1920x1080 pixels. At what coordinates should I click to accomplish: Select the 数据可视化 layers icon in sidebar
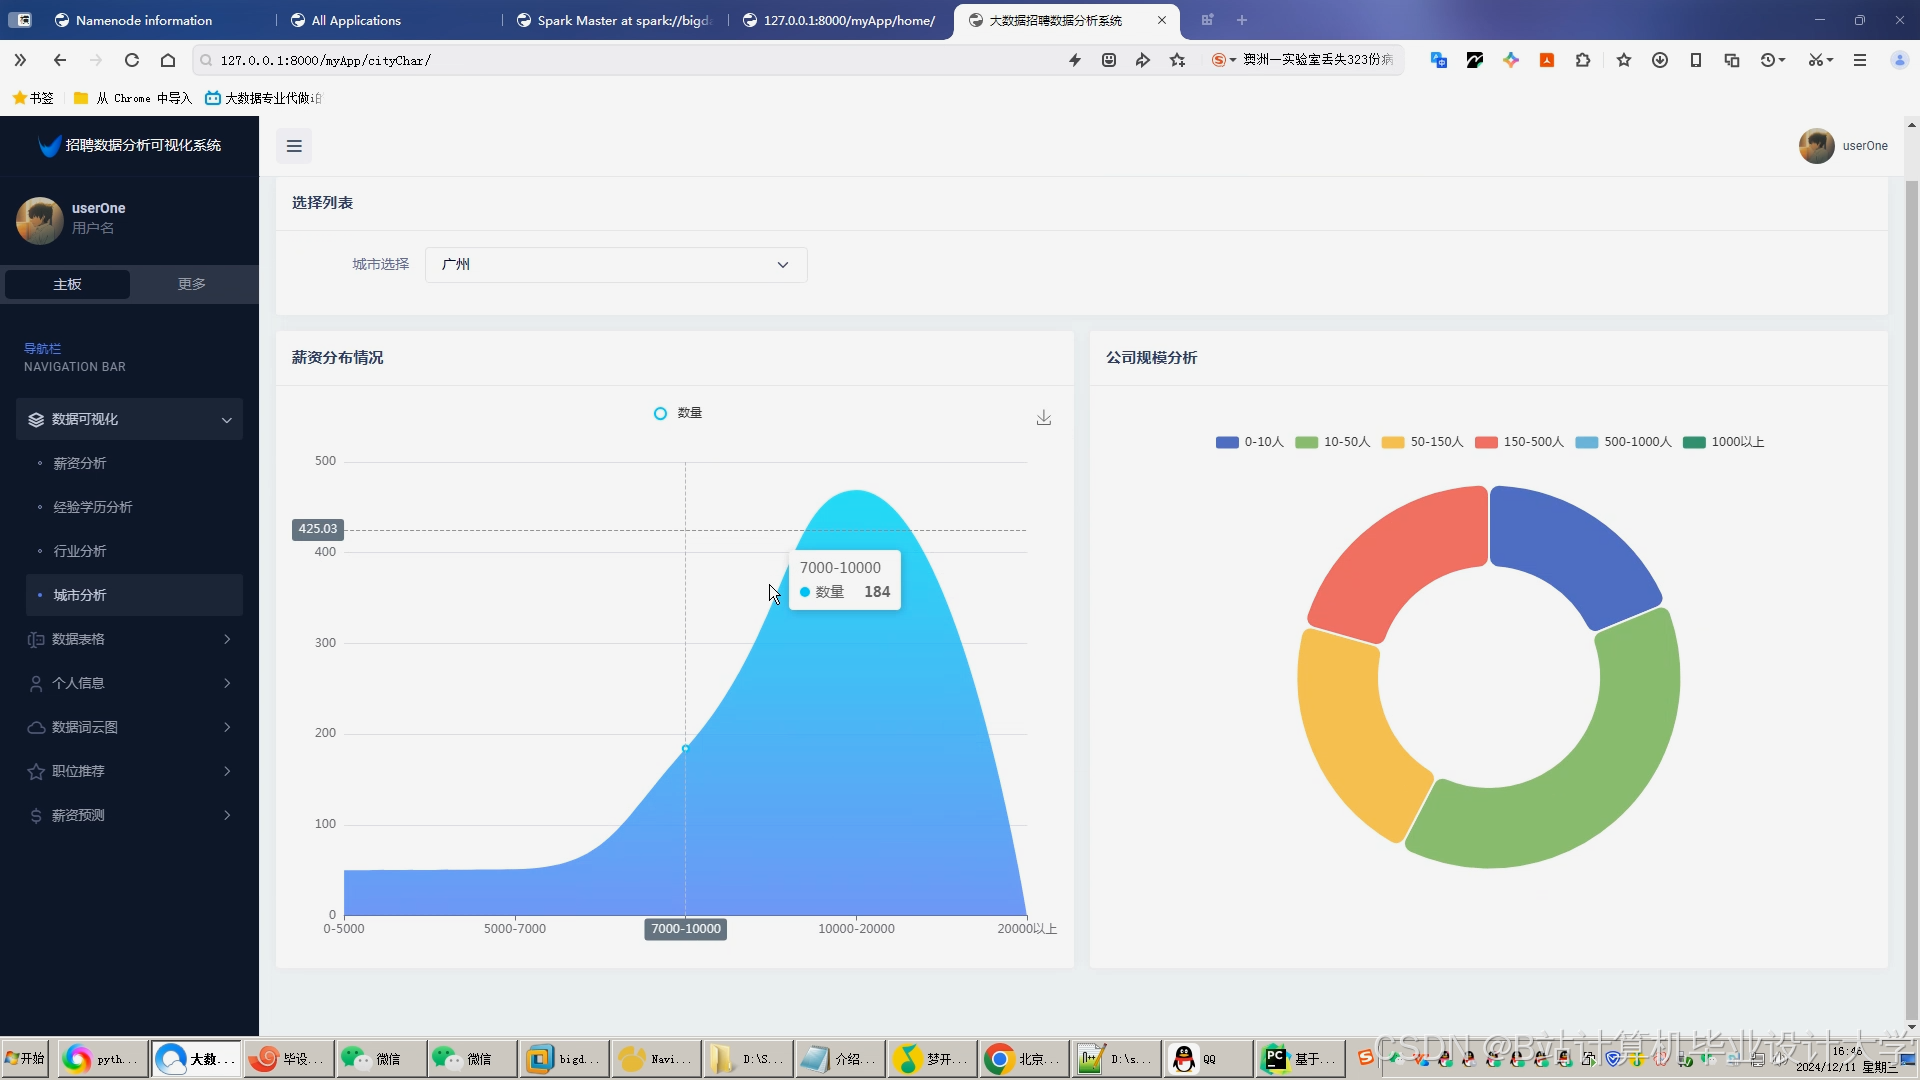[36, 419]
